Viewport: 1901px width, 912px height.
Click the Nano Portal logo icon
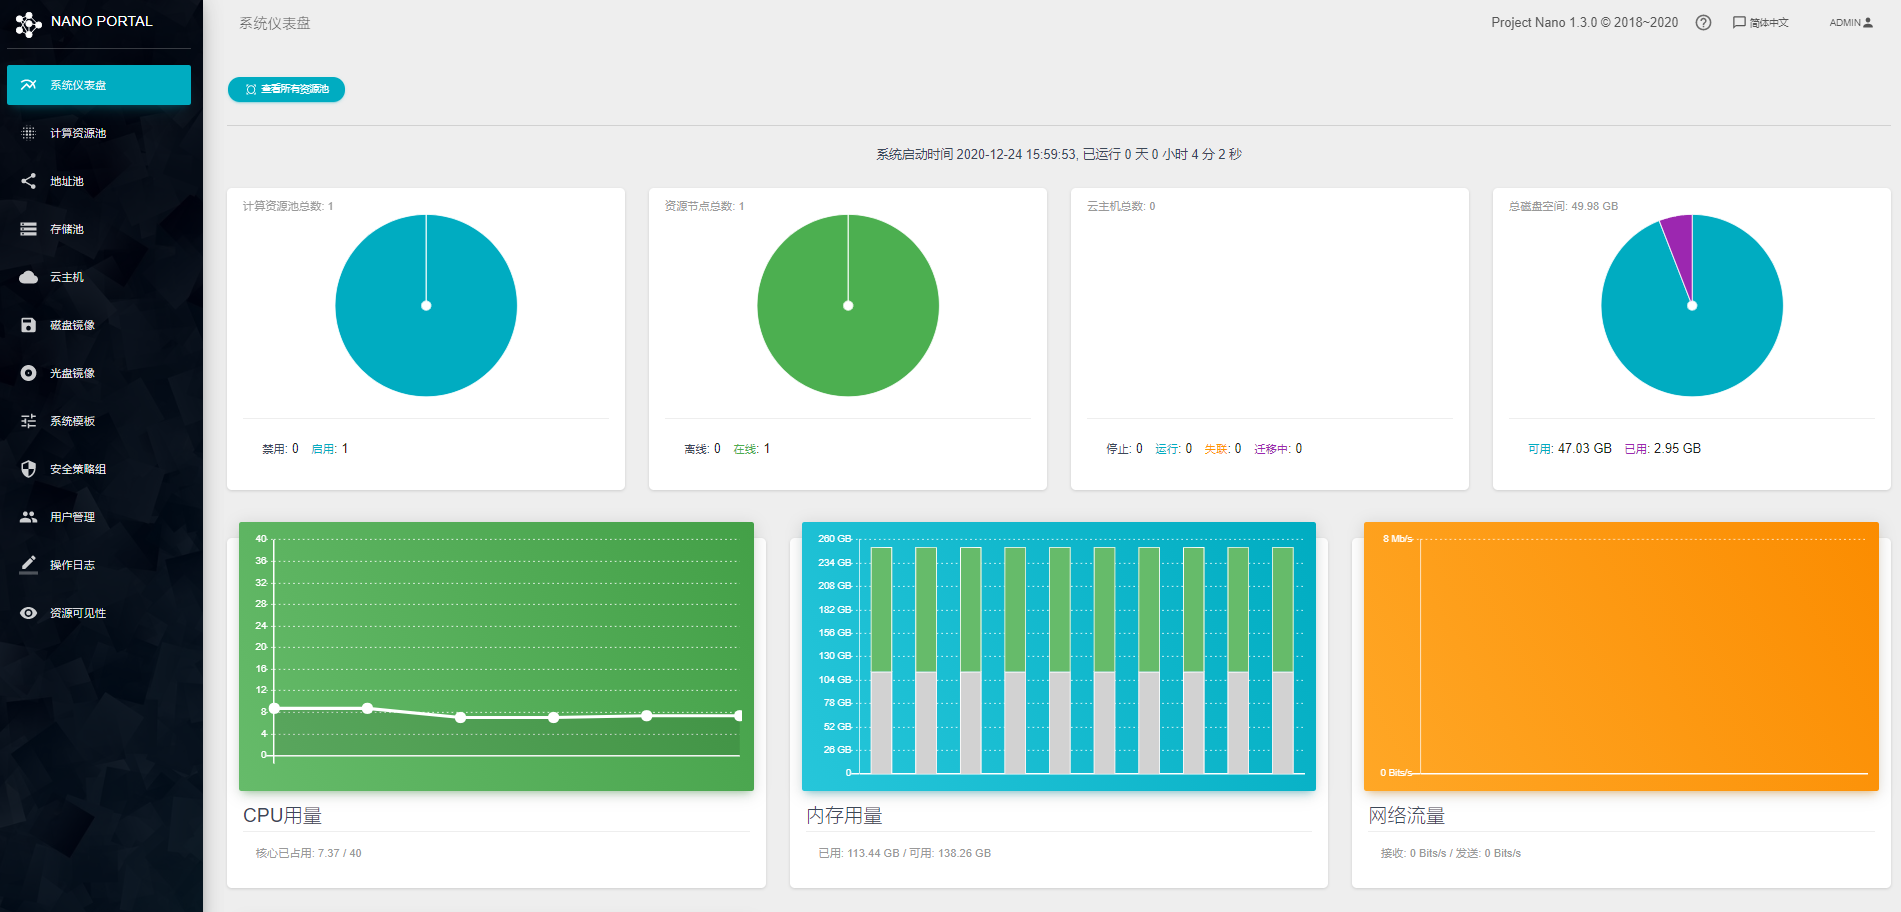(x=28, y=24)
